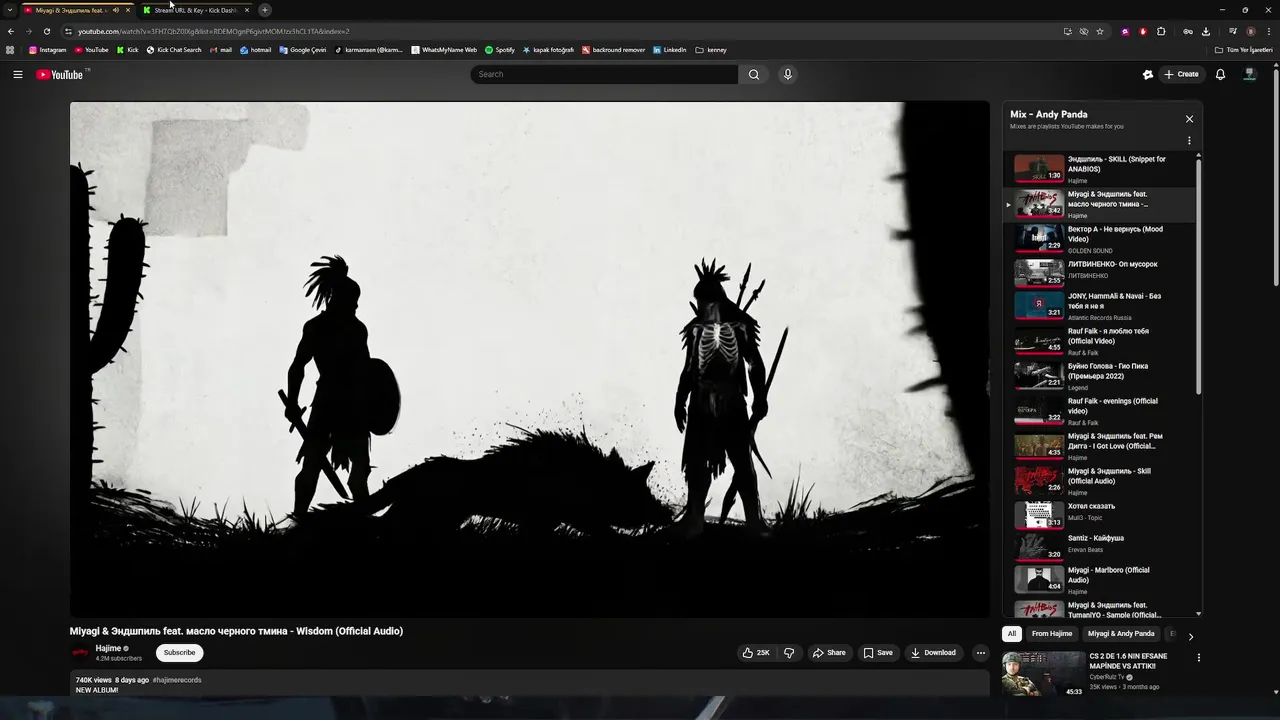Open the Google Çeviri bookmark
Viewport: 1280px width, 720px height.
click(303, 50)
